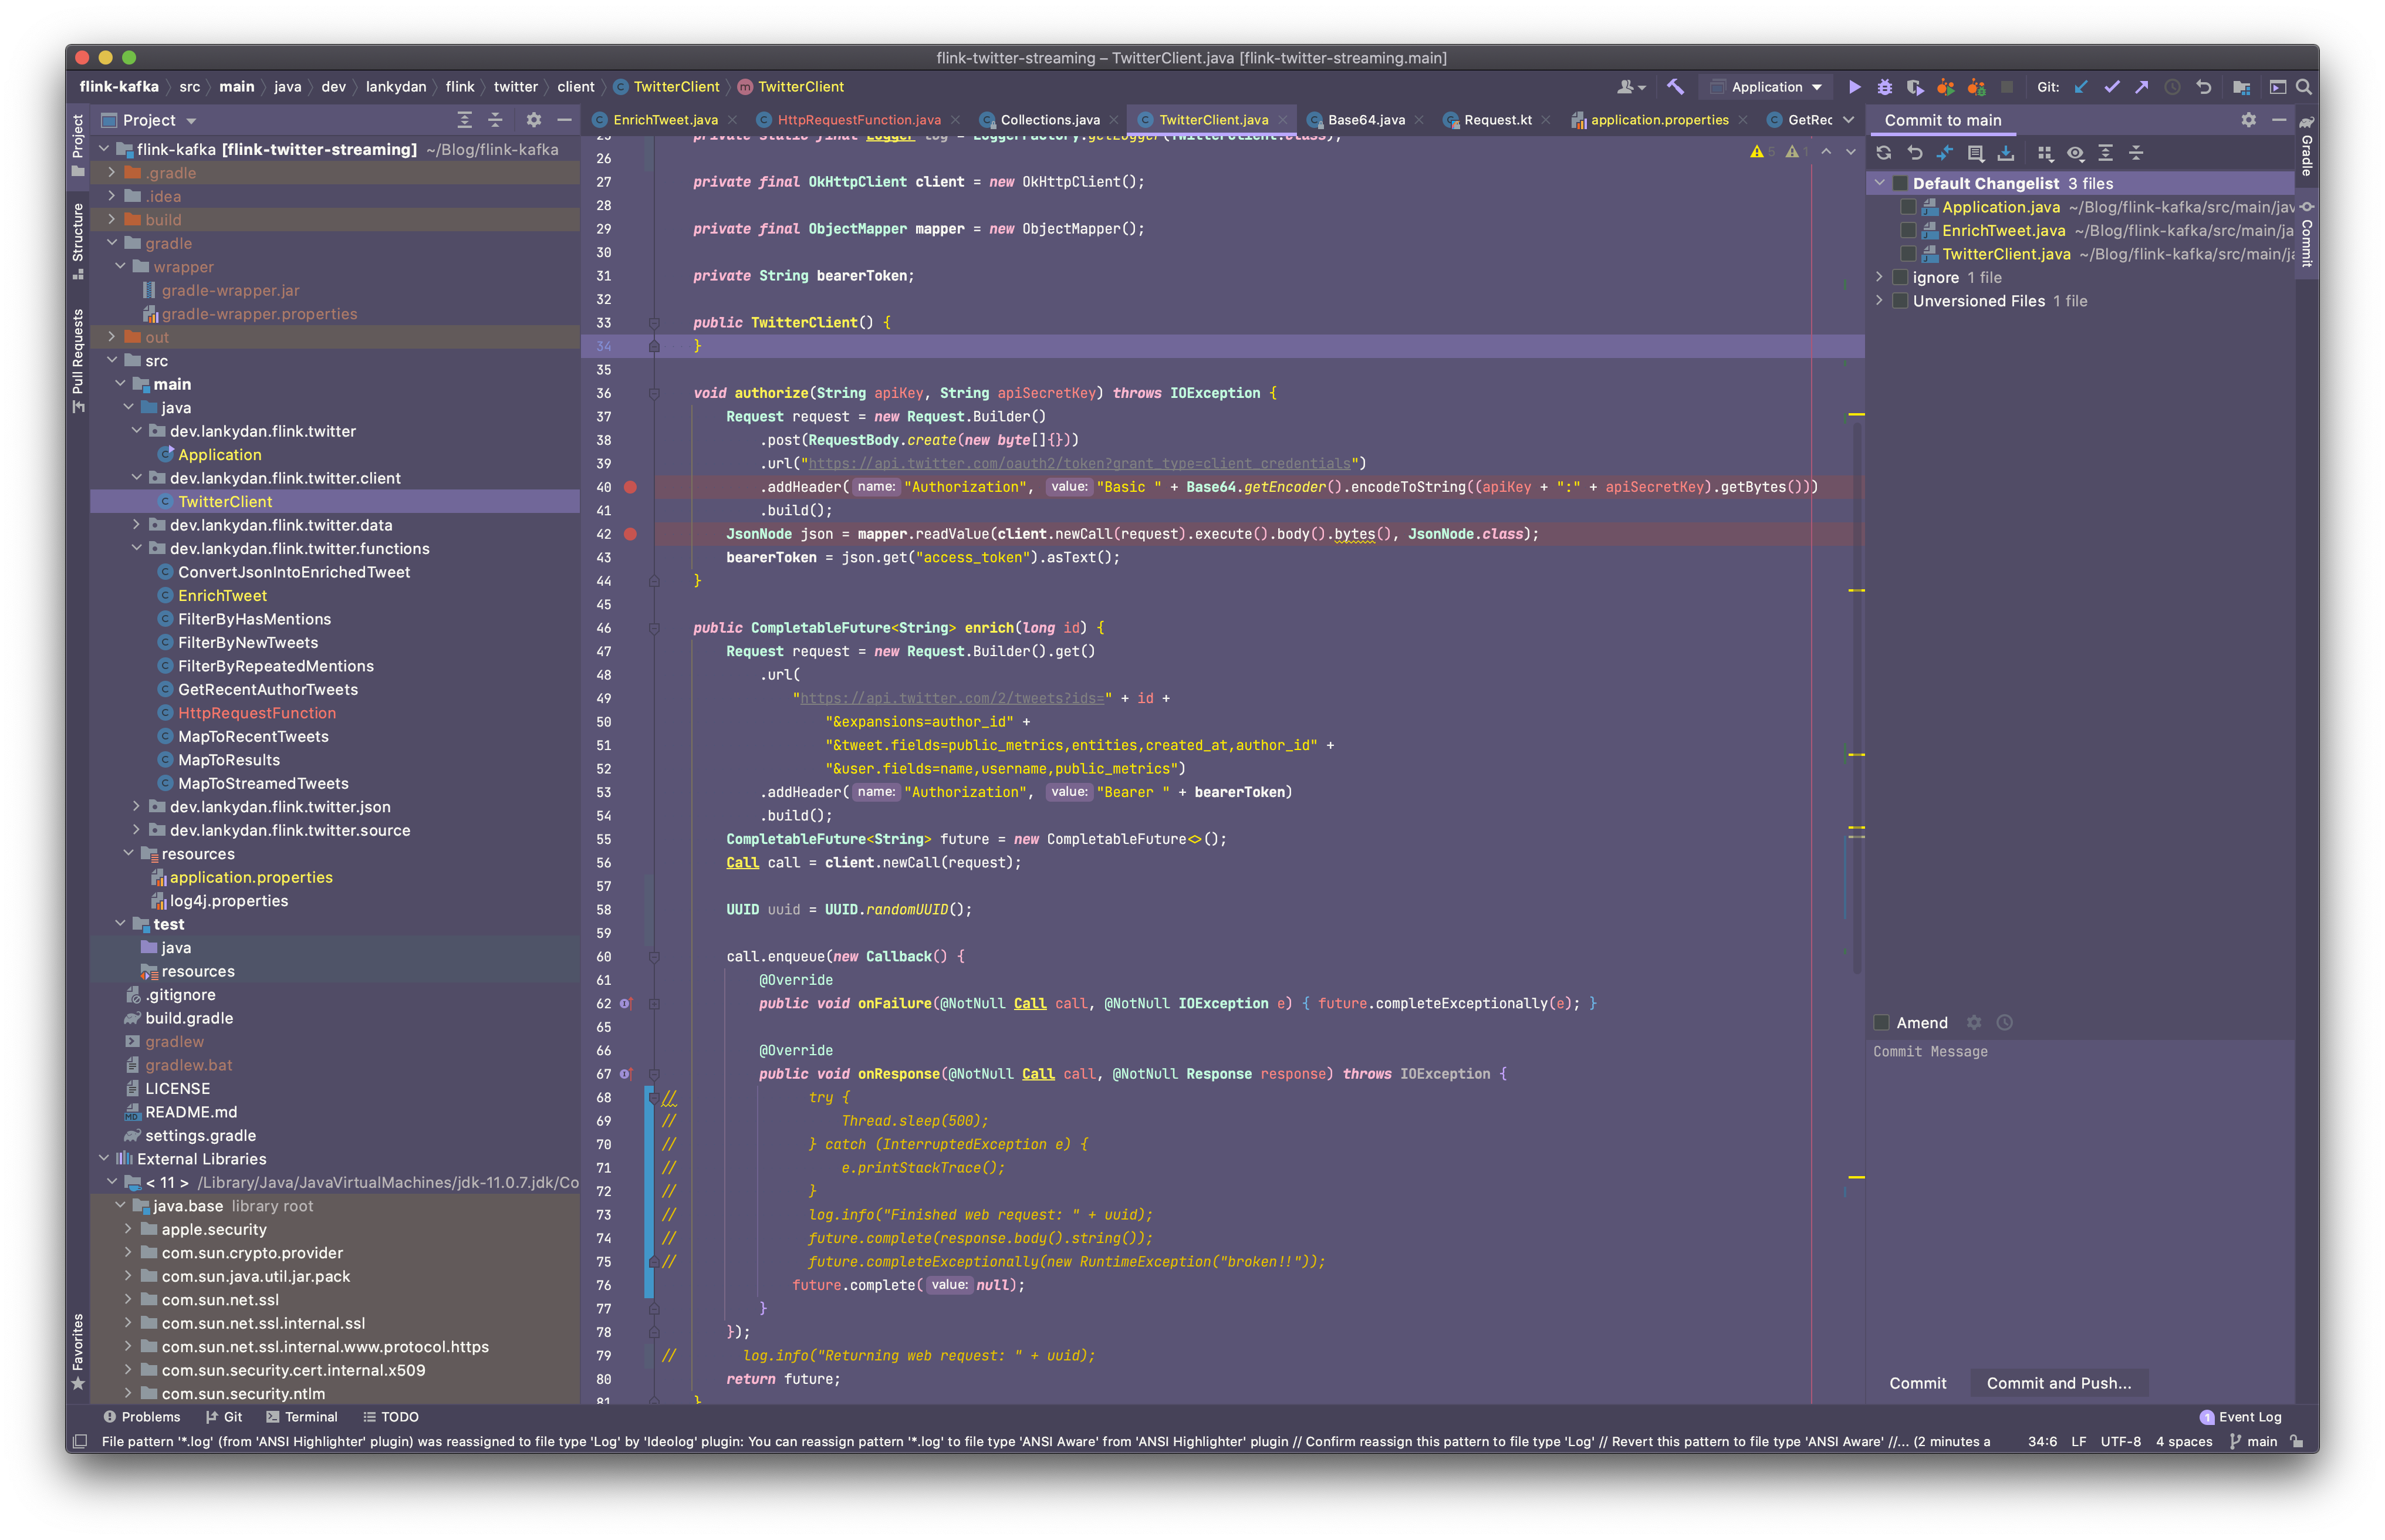Push commits with Git push arrow

(2141, 87)
